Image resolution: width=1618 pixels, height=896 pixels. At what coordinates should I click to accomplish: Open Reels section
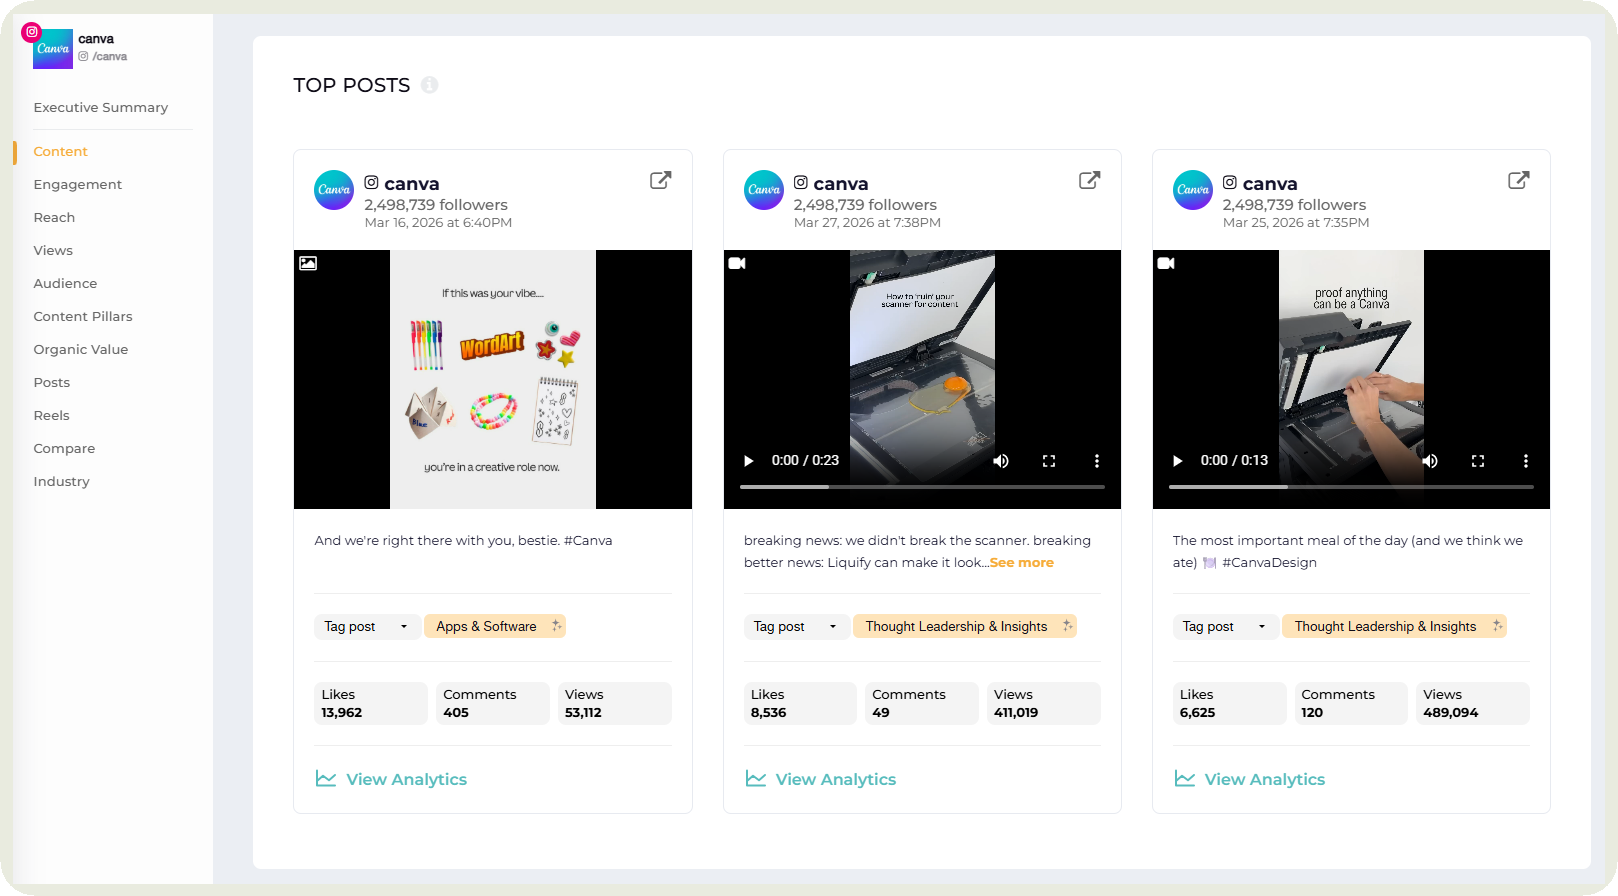click(52, 415)
